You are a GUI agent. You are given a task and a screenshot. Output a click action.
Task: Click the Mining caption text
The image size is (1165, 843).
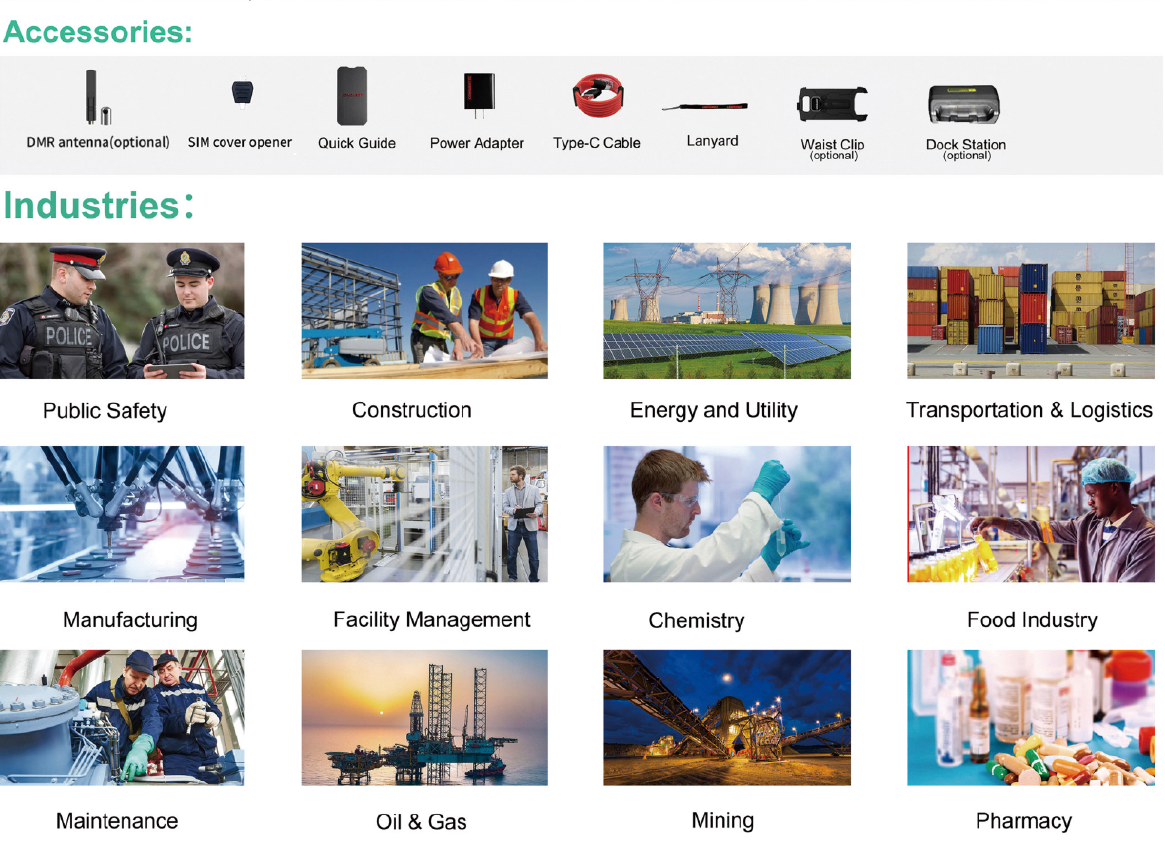tap(722, 821)
